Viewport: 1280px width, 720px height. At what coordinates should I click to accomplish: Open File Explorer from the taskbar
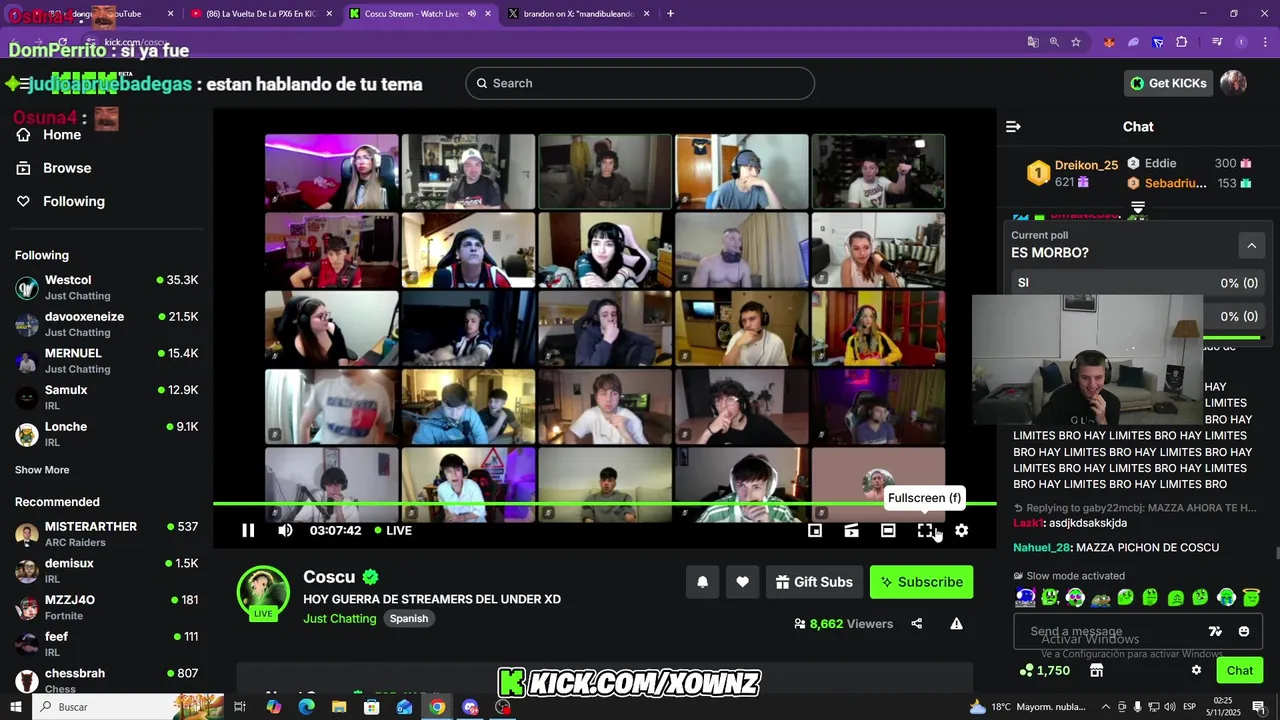point(339,707)
